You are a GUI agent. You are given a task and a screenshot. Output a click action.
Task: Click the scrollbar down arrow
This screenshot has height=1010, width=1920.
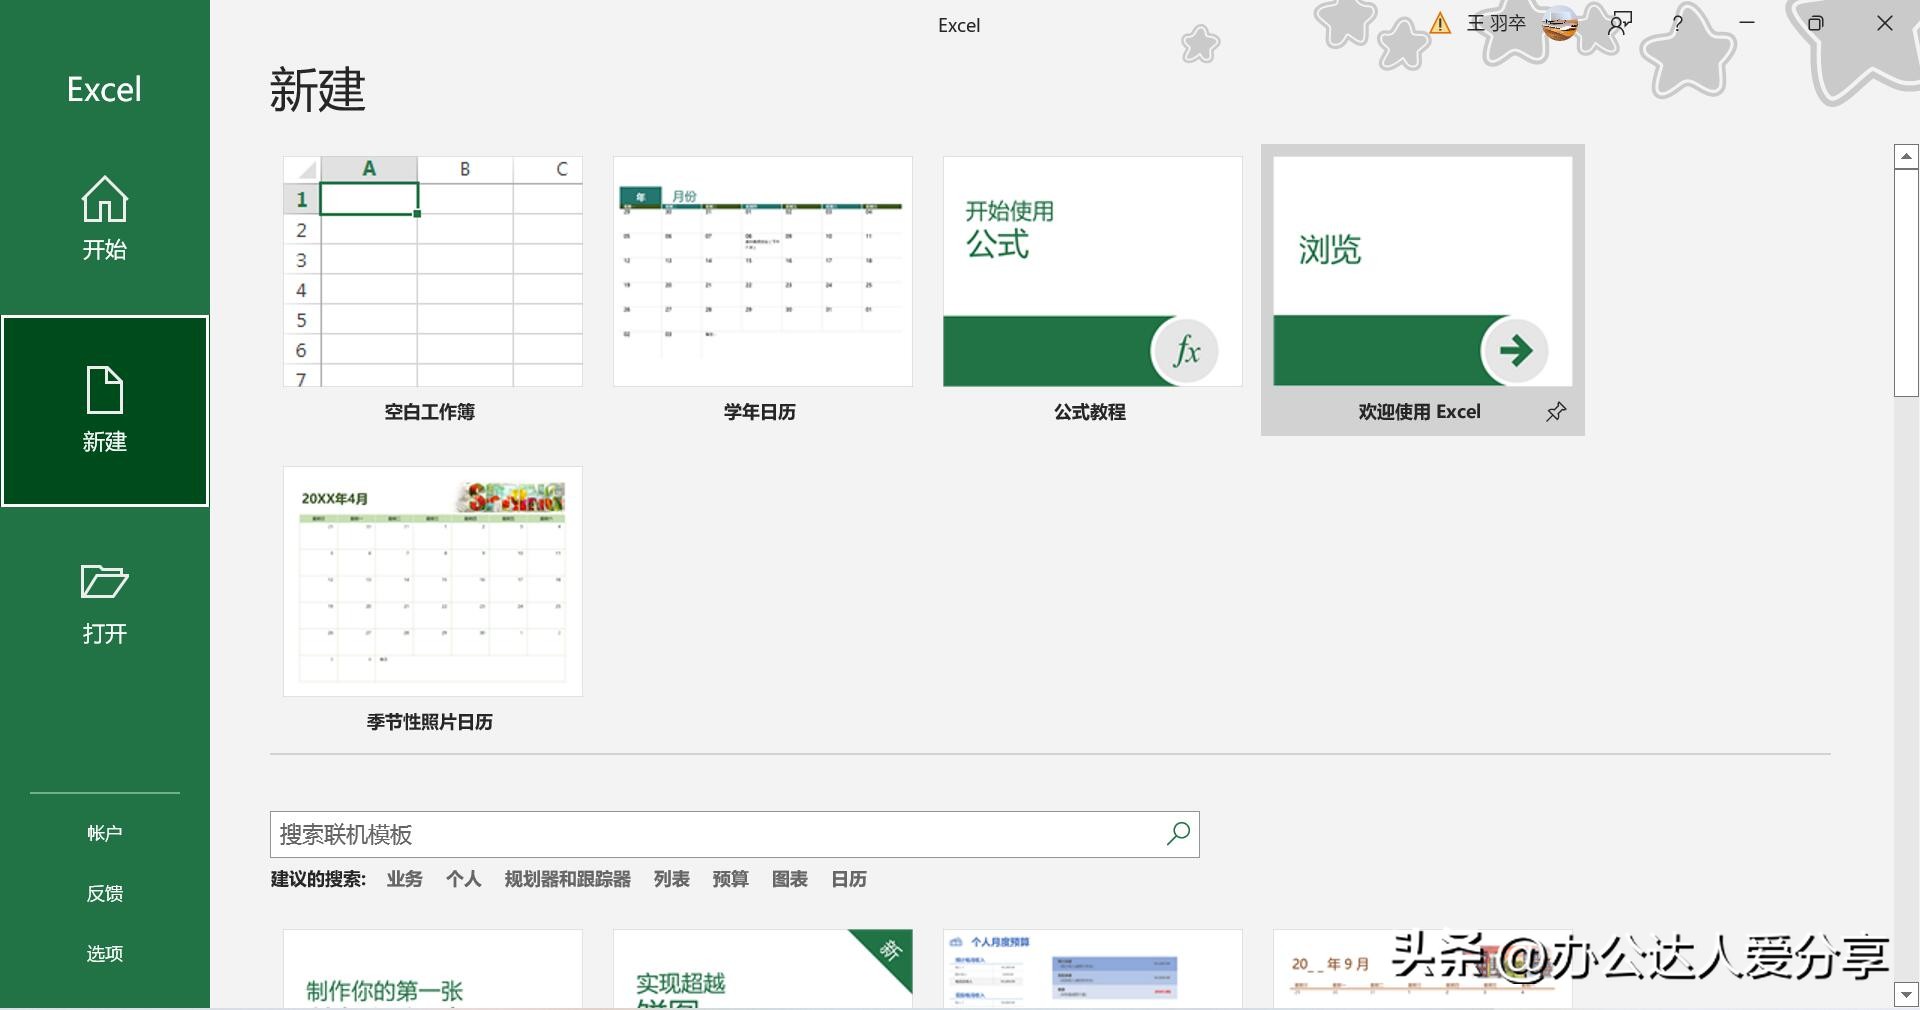(x=1906, y=995)
